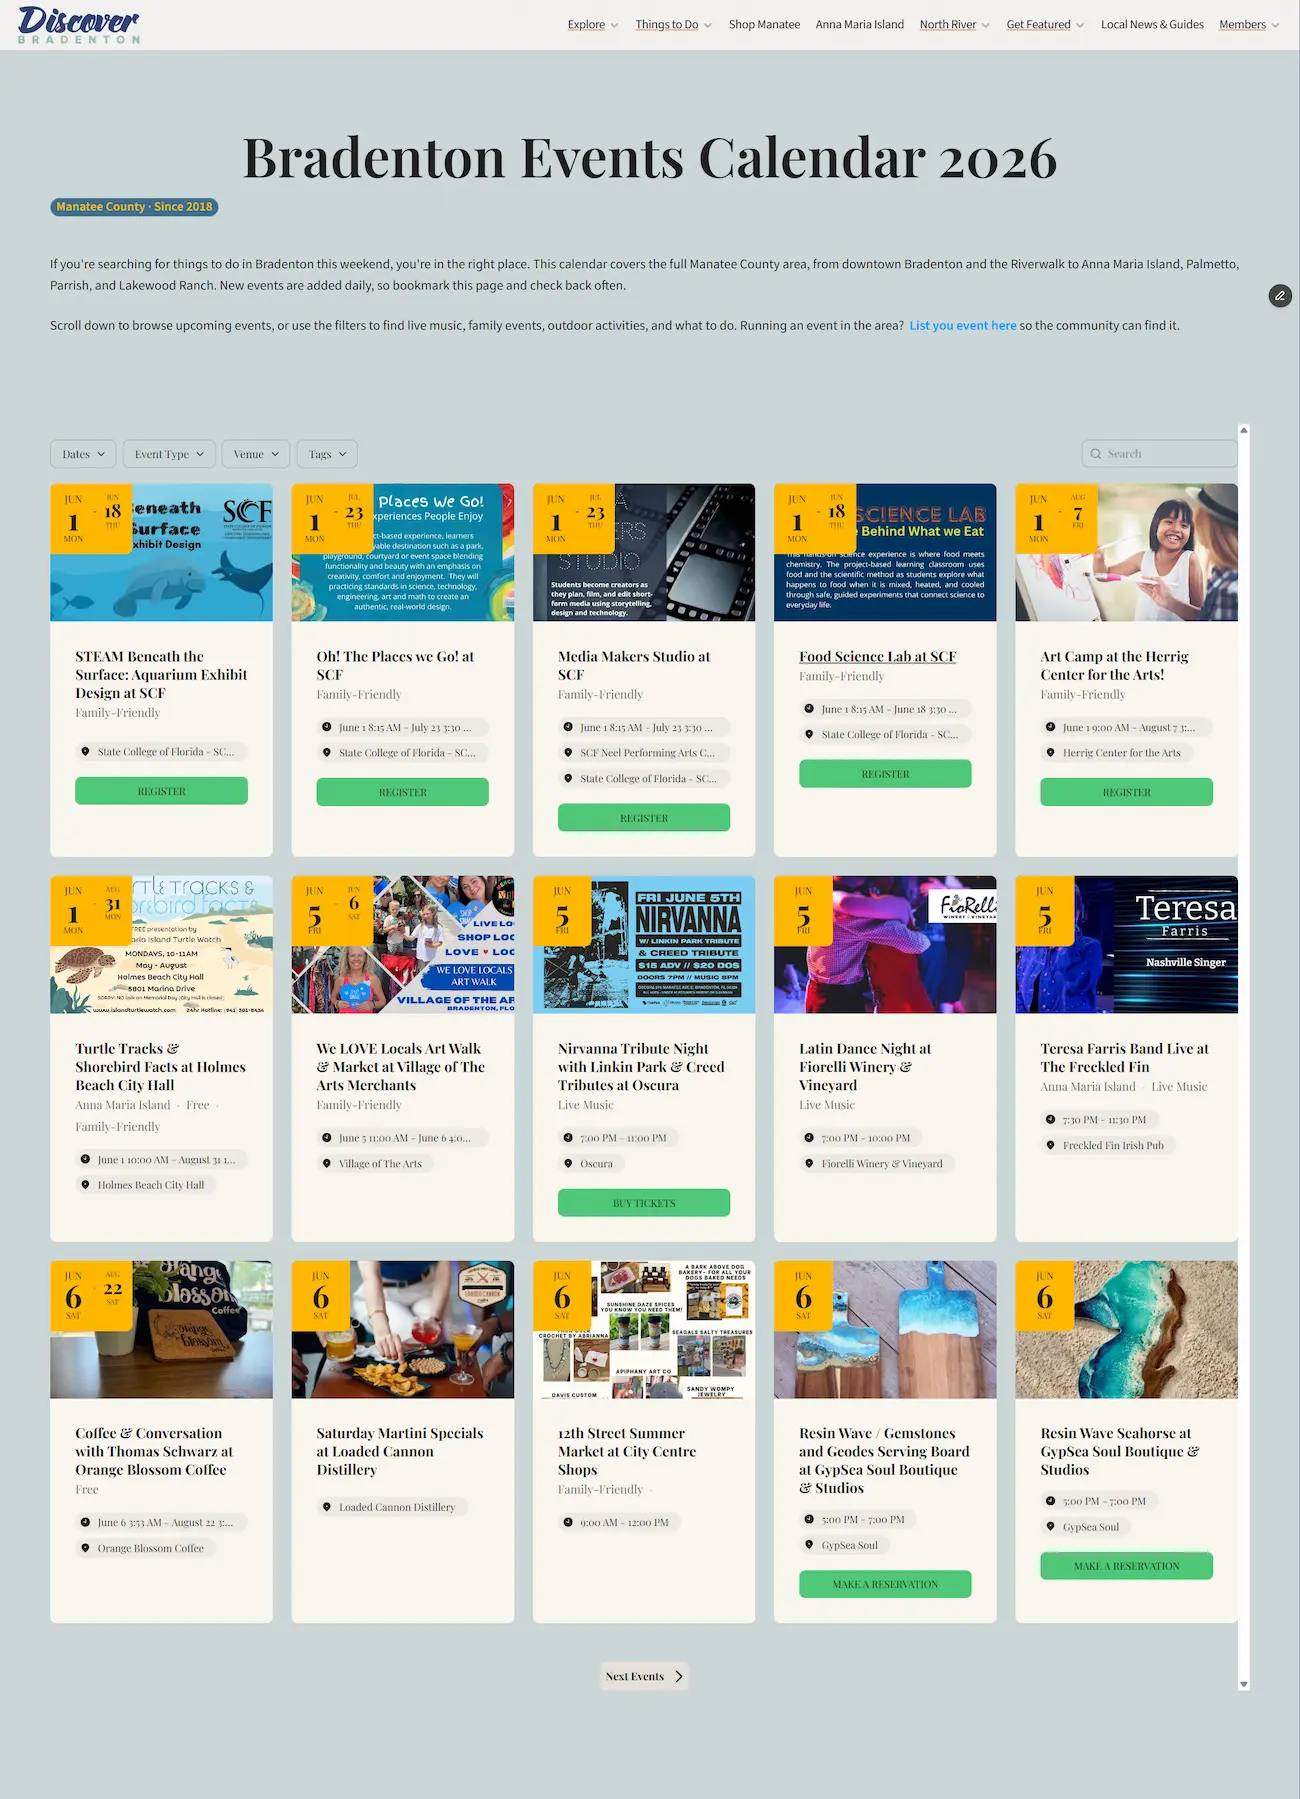Open We LOVE Locals Art Walk title
The width and height of the screenshot is (1300, 1799).
coord(401,1067)
